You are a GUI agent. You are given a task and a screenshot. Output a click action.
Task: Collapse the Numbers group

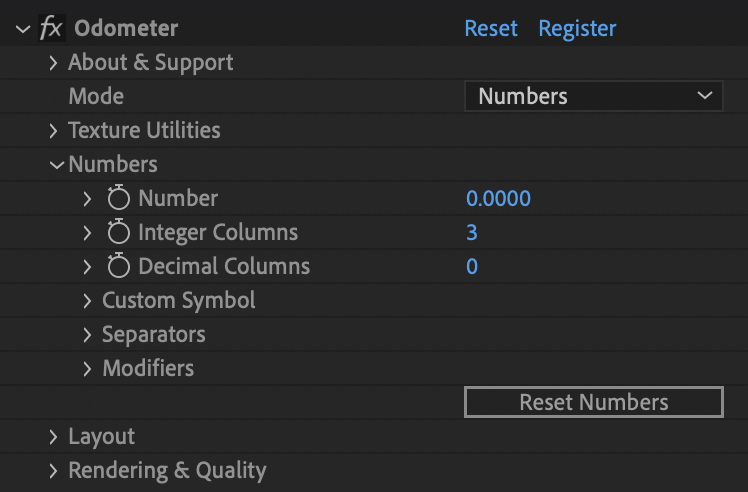tap(57, 165)
